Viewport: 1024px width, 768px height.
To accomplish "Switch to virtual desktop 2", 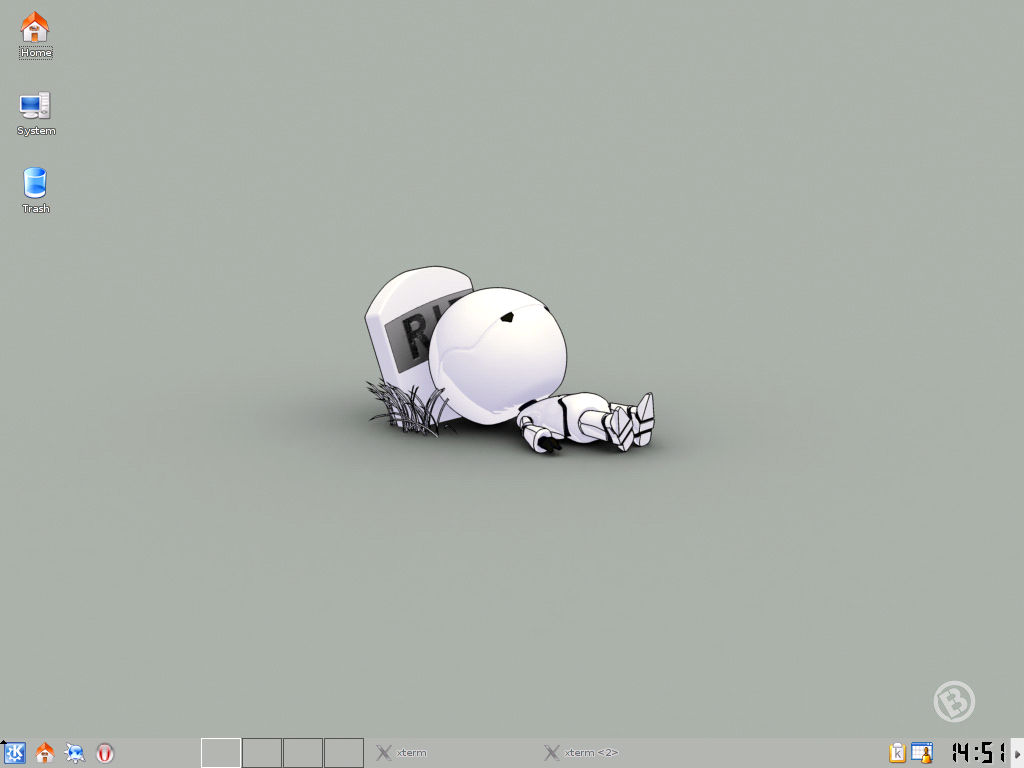I will [262, 753].
